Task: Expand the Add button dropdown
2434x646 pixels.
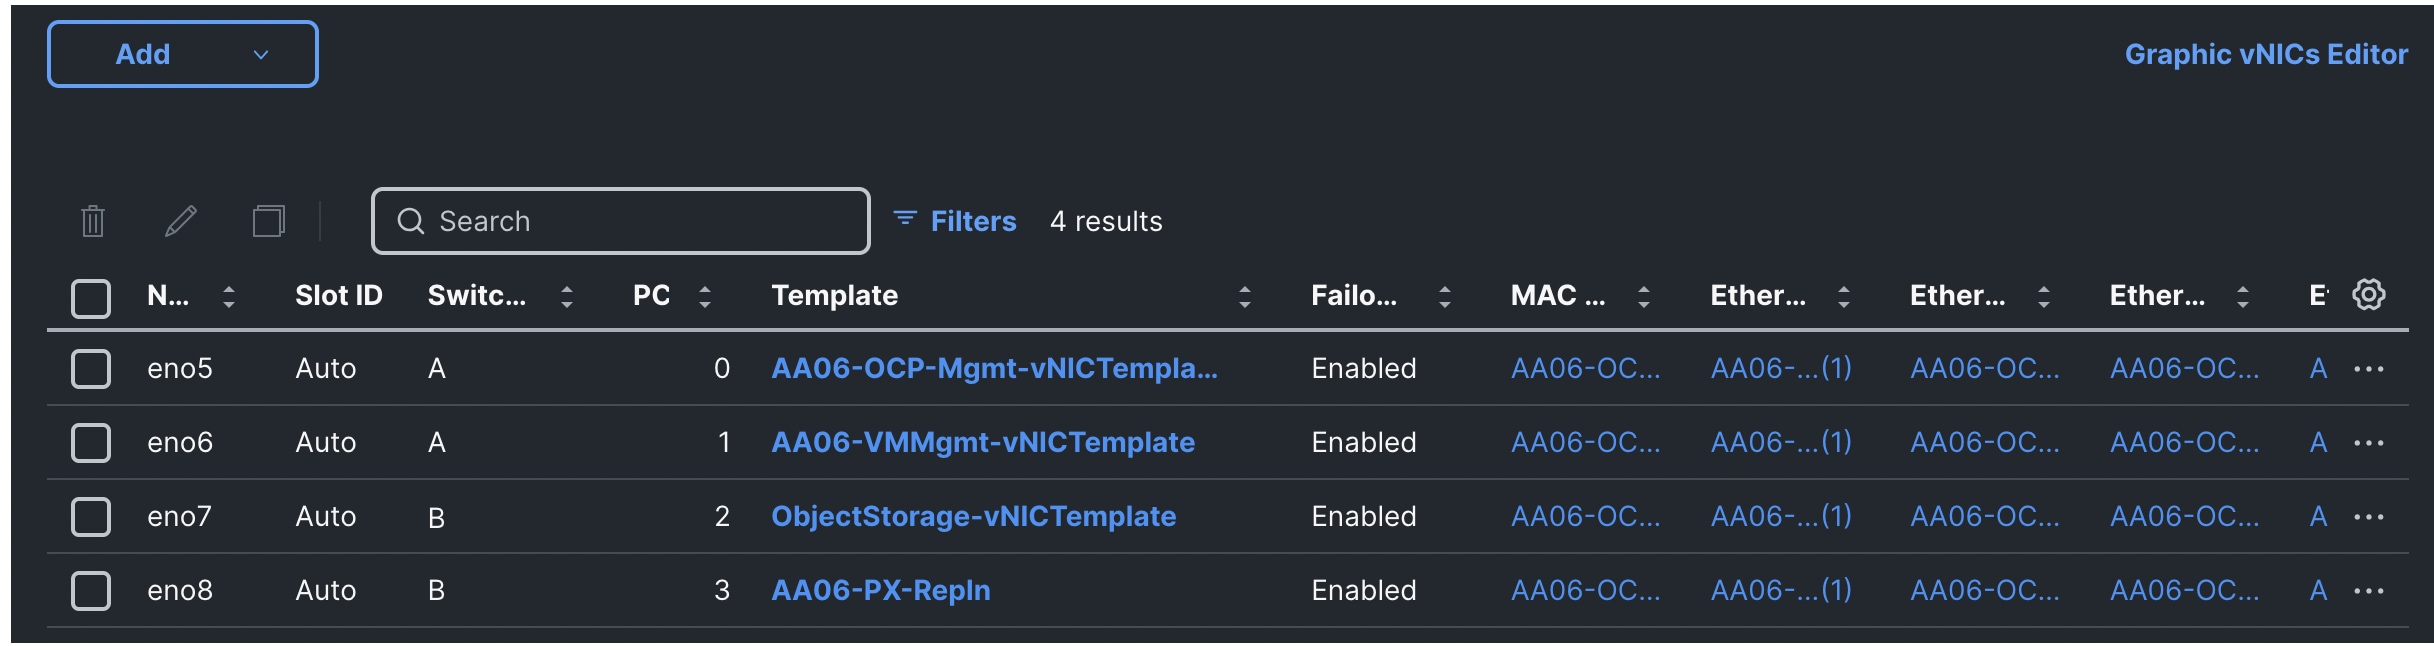Action: (x=261, y=54)
